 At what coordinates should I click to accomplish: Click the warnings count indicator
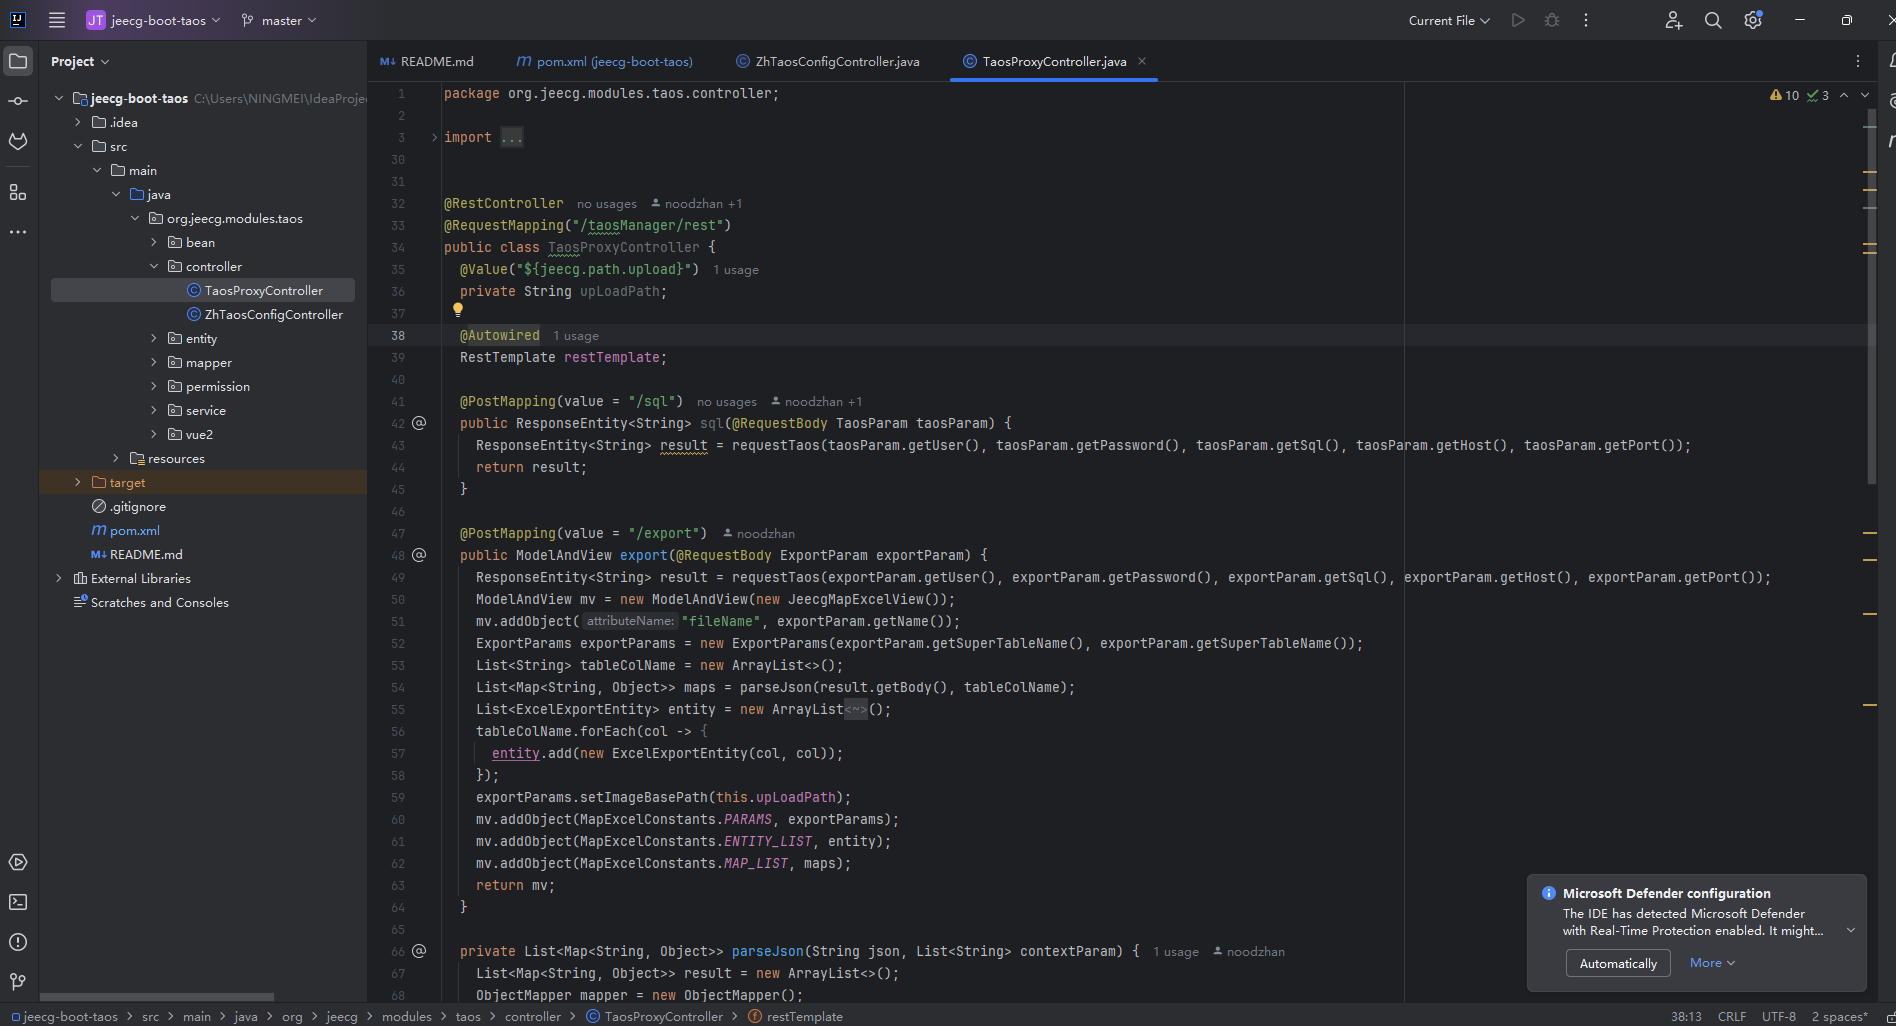click(1785, 95)
